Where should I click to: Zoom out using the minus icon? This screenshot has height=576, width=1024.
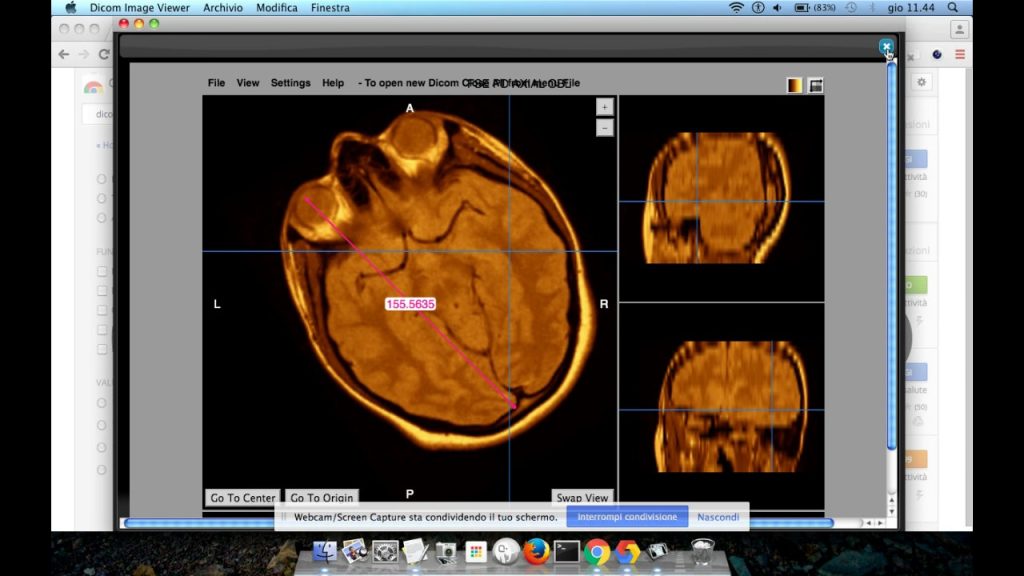604,127
